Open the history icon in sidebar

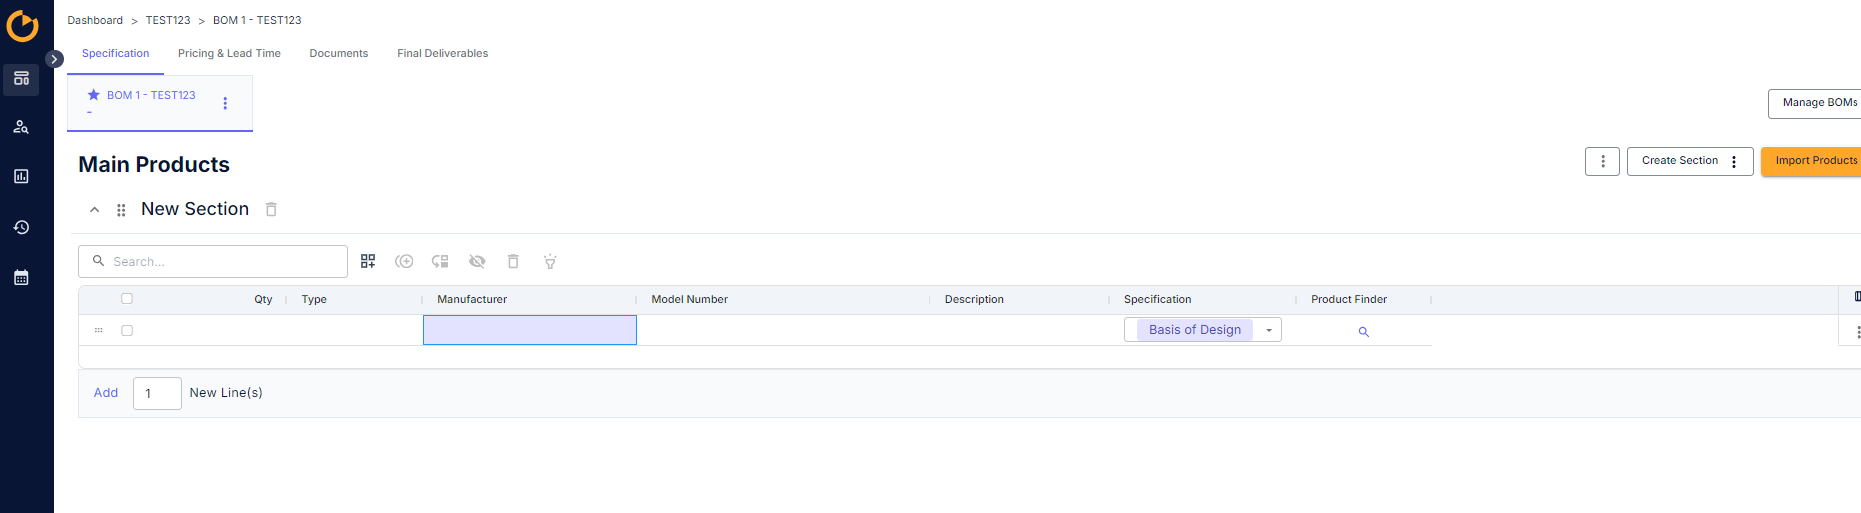(21, 227)
